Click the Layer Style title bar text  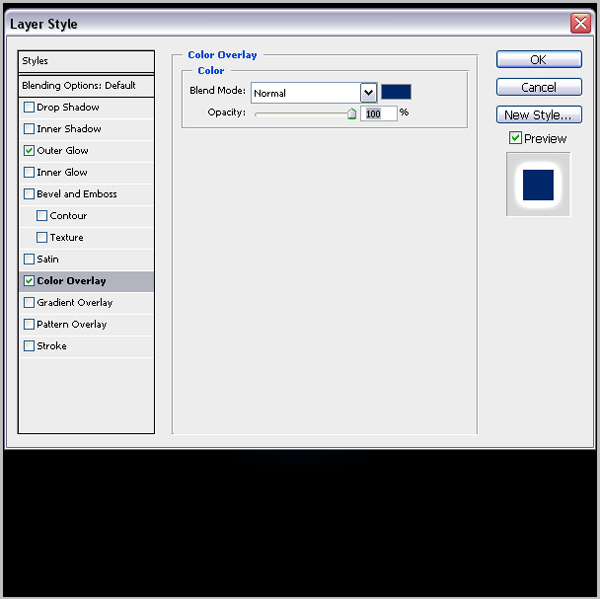[x=44, y=24]
